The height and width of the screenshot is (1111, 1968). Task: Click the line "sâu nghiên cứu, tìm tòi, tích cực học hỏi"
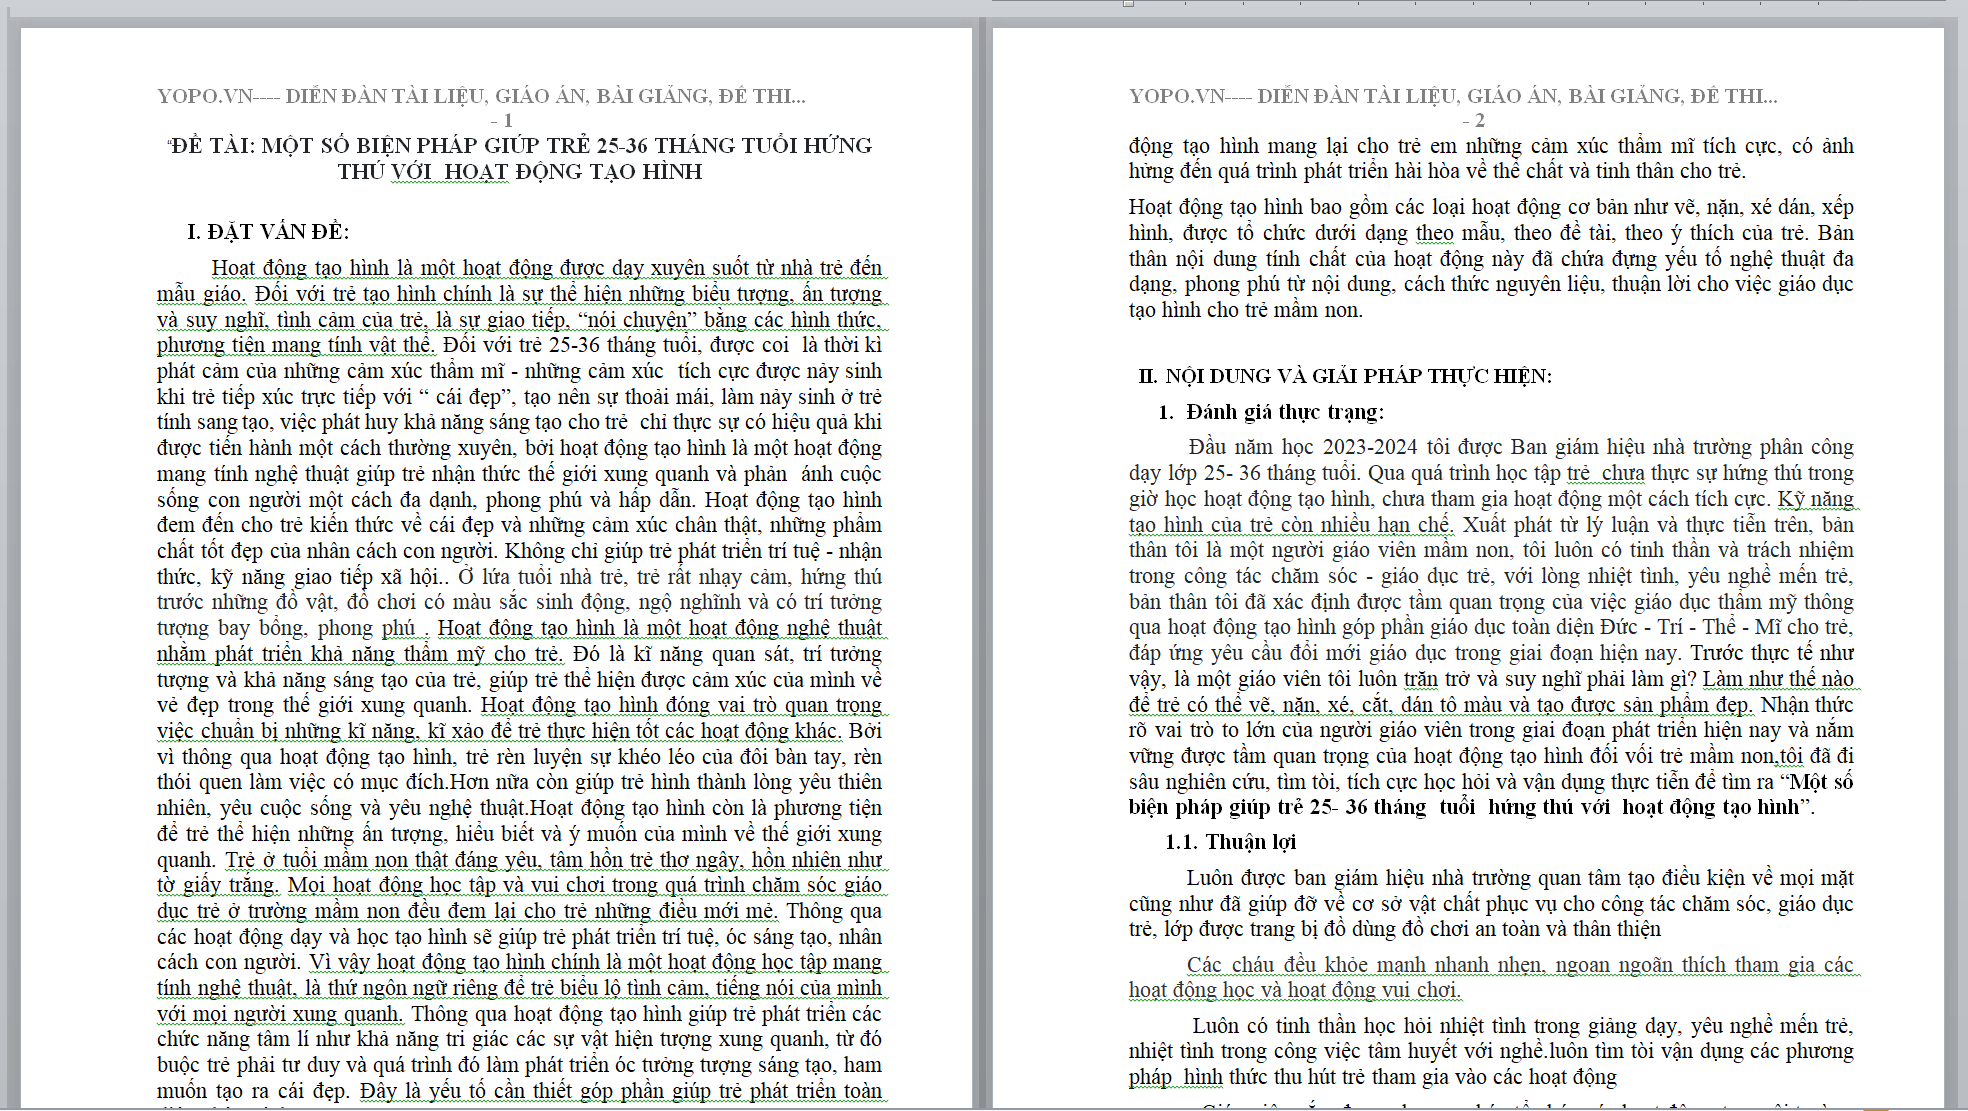coord(1491,782)
